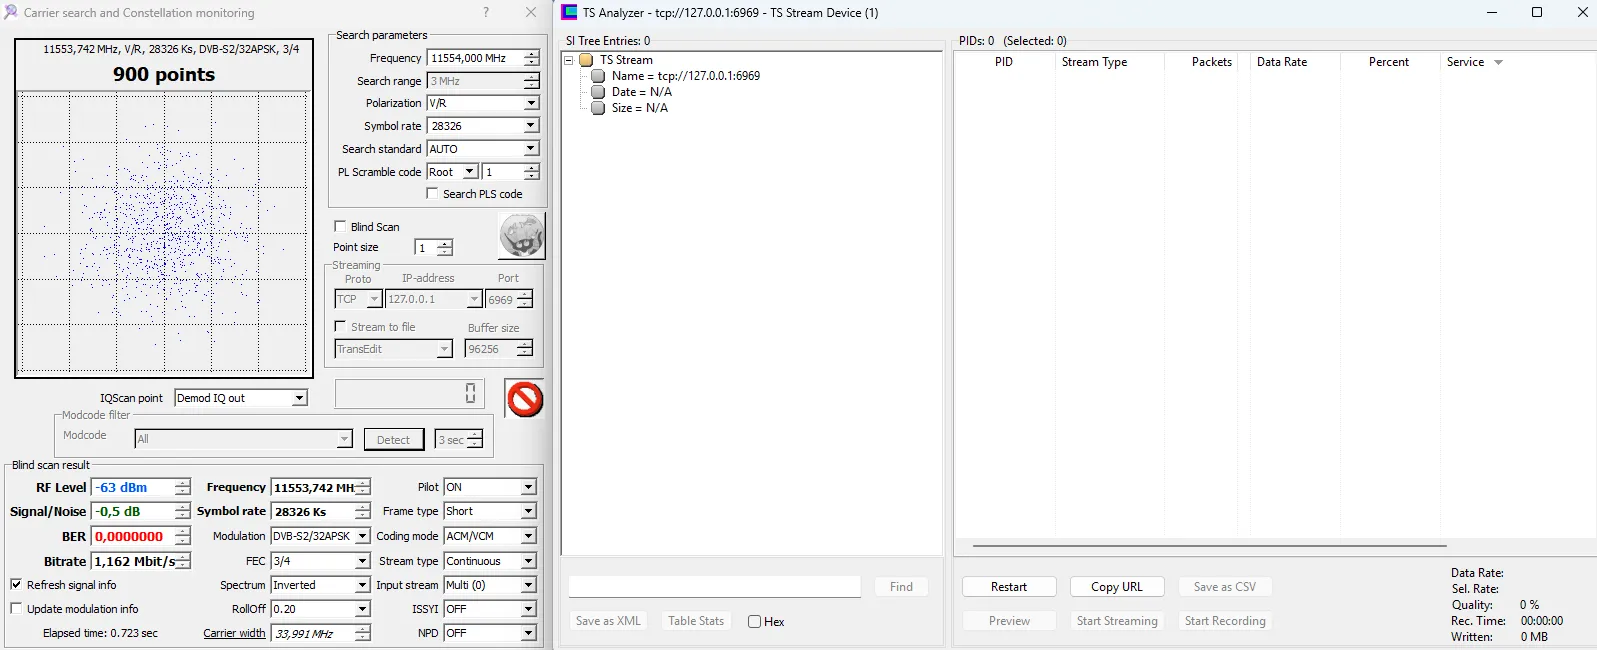Screen dimensions: 1597x650
Task: Click the Carrier width link
Action: (x=234, y=633)
